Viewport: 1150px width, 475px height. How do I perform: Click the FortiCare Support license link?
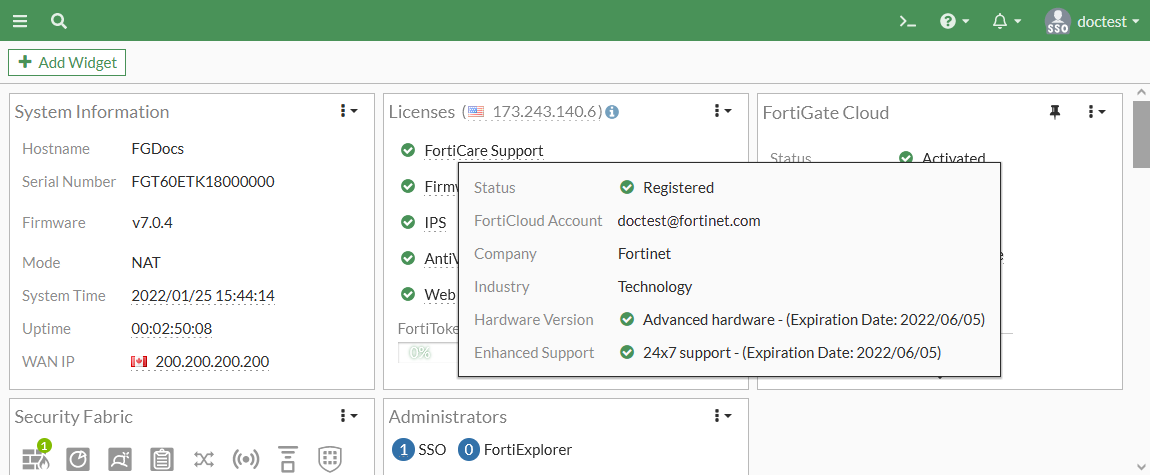click(x=483, y=151)
